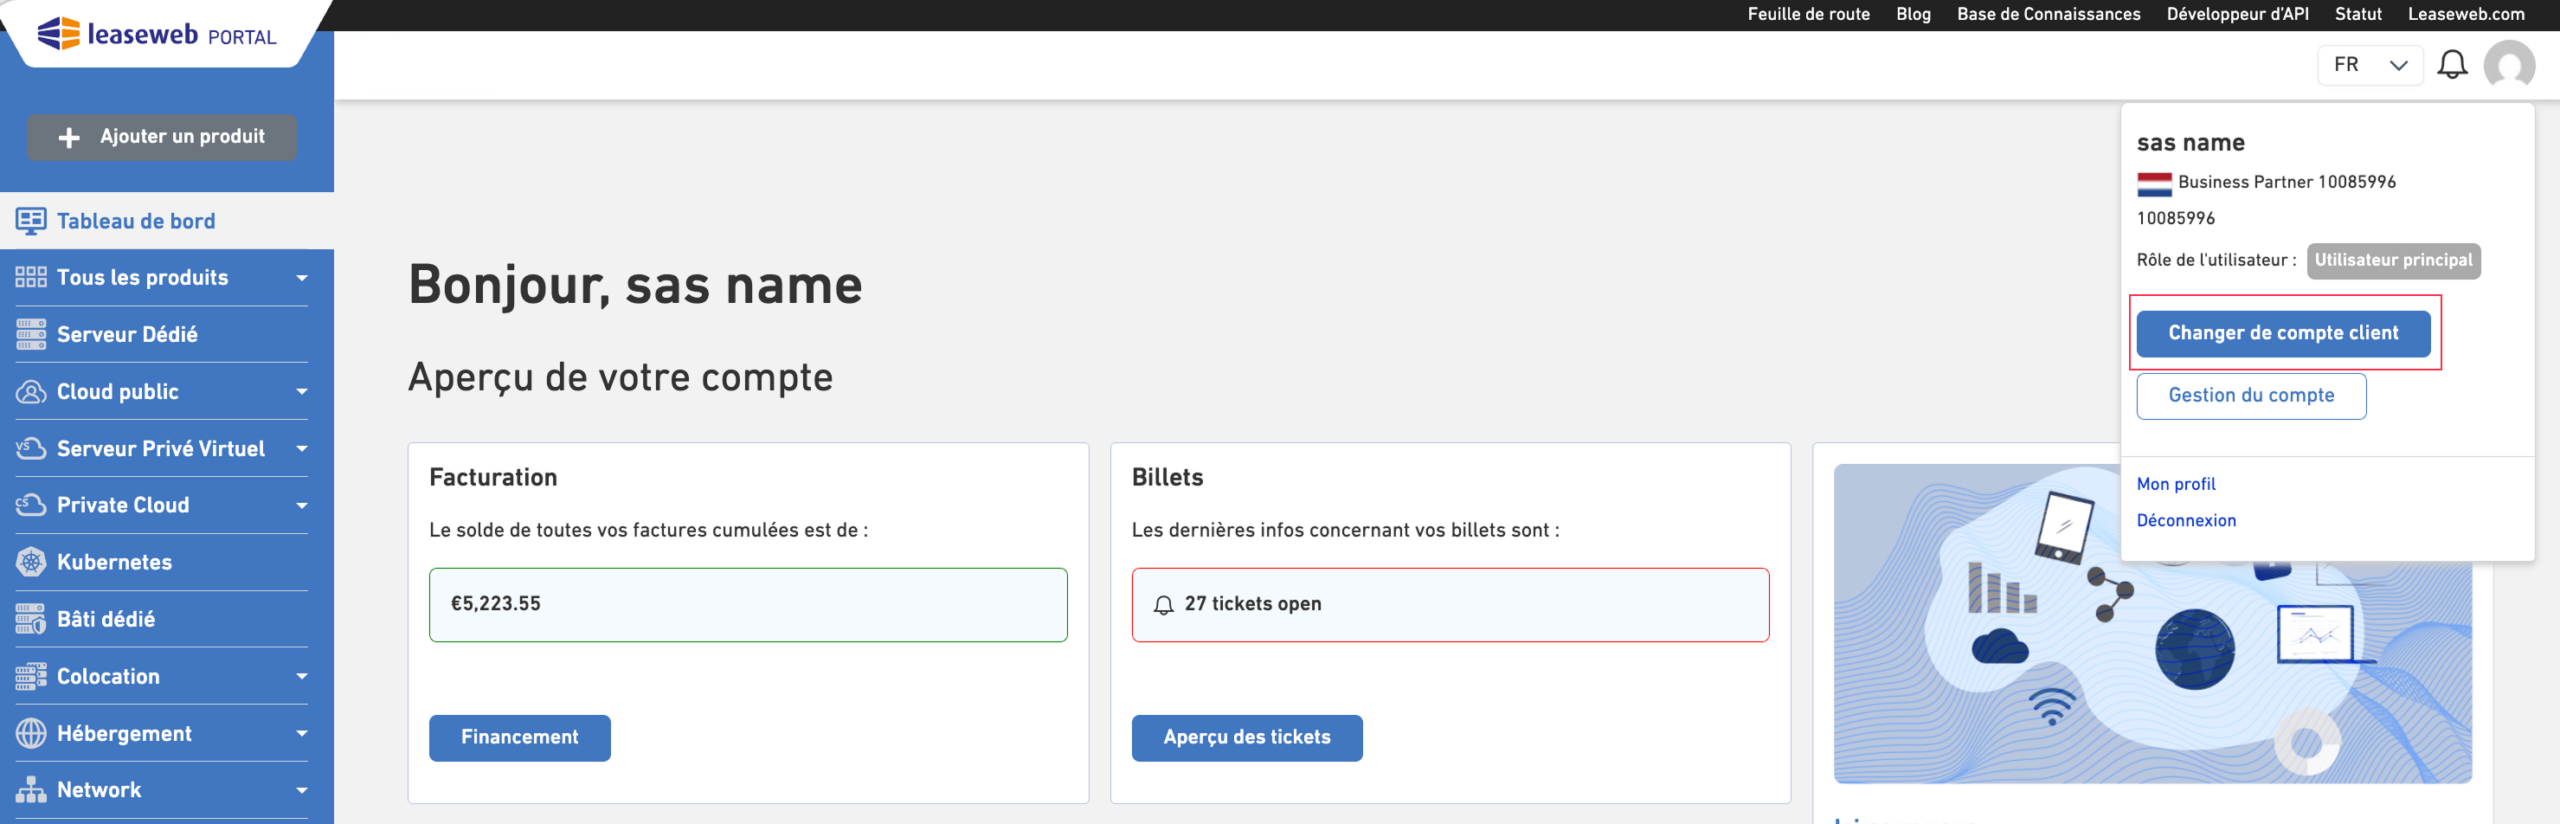Click the 27 tickets open box
Image resolution: width=2560 pixels, height=824 pixels.
(x=1450, y=605)
